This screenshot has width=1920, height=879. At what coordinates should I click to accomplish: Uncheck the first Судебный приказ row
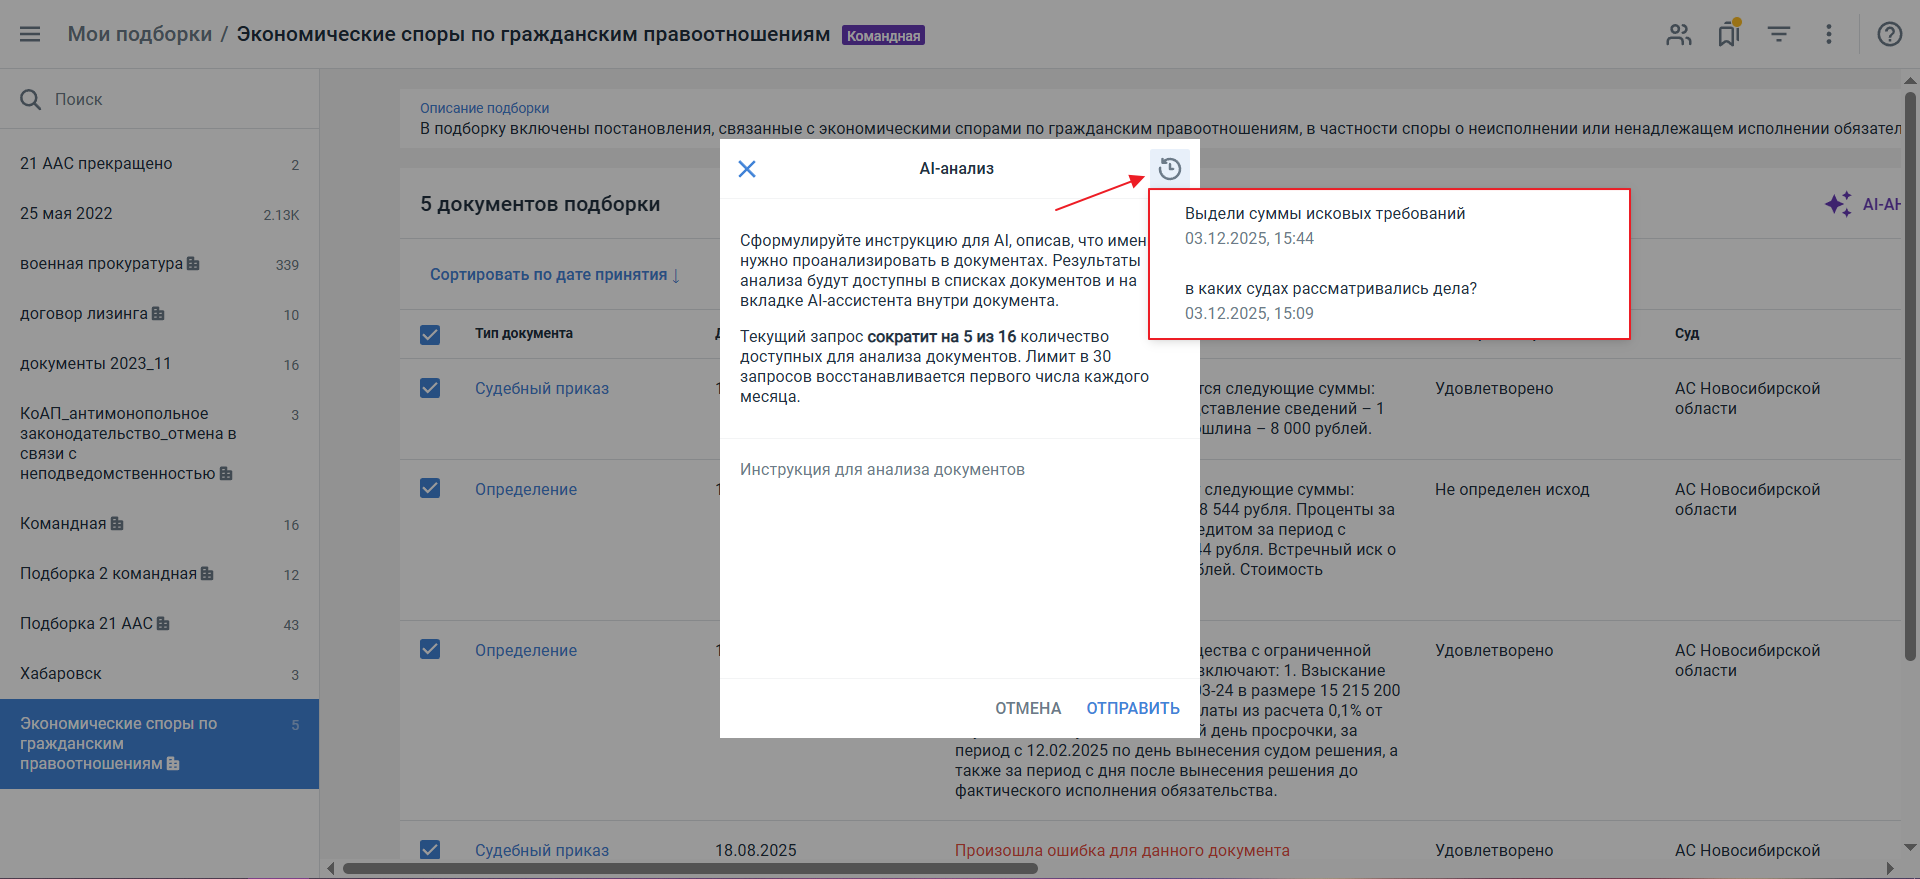[430, 388]
